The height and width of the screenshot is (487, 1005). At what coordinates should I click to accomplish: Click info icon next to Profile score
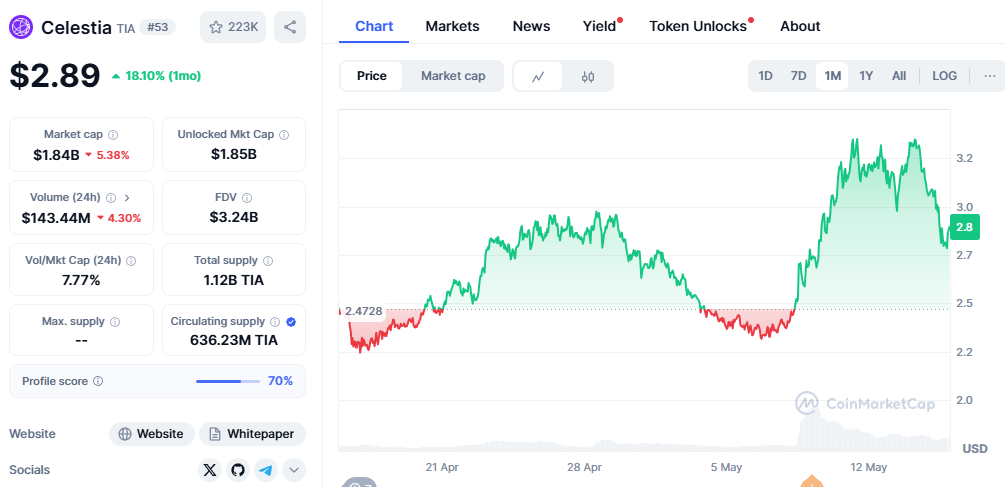click(x=98, y=381)
